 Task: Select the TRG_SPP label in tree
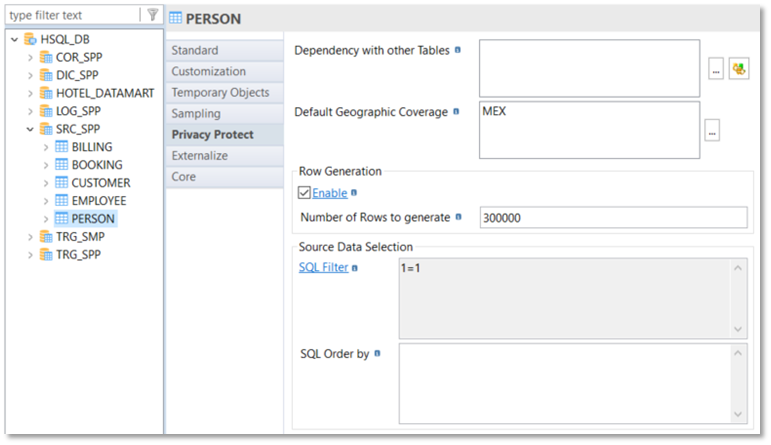pos(78,255)
